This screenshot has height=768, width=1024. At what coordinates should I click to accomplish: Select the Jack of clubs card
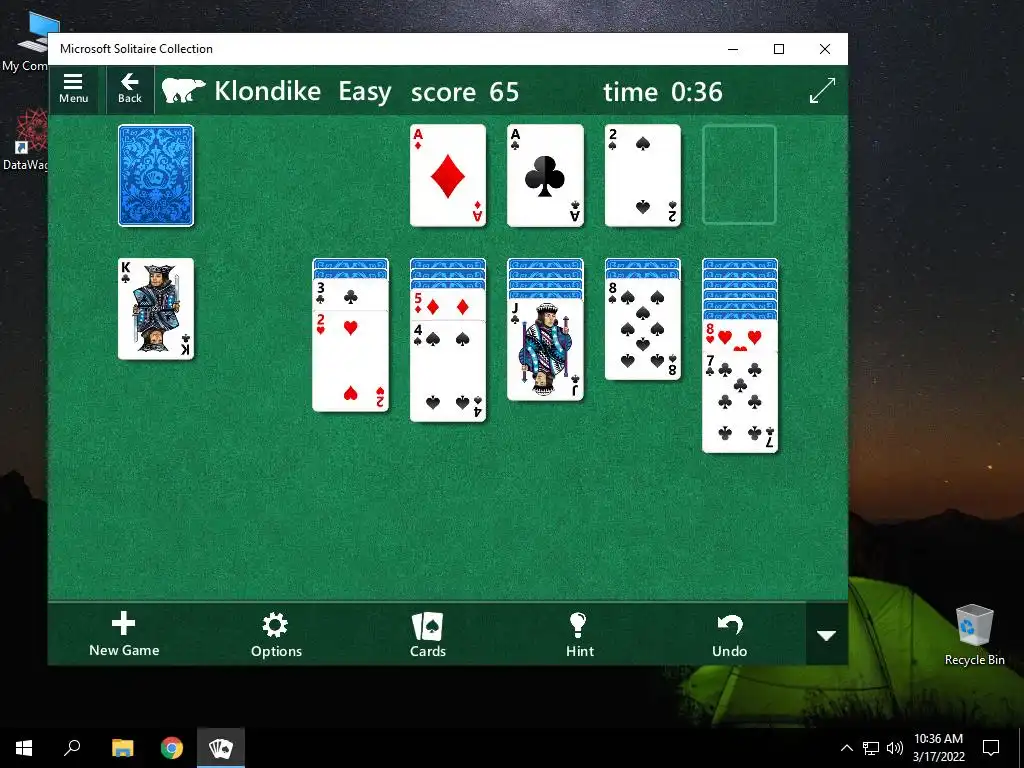point(545,350)
